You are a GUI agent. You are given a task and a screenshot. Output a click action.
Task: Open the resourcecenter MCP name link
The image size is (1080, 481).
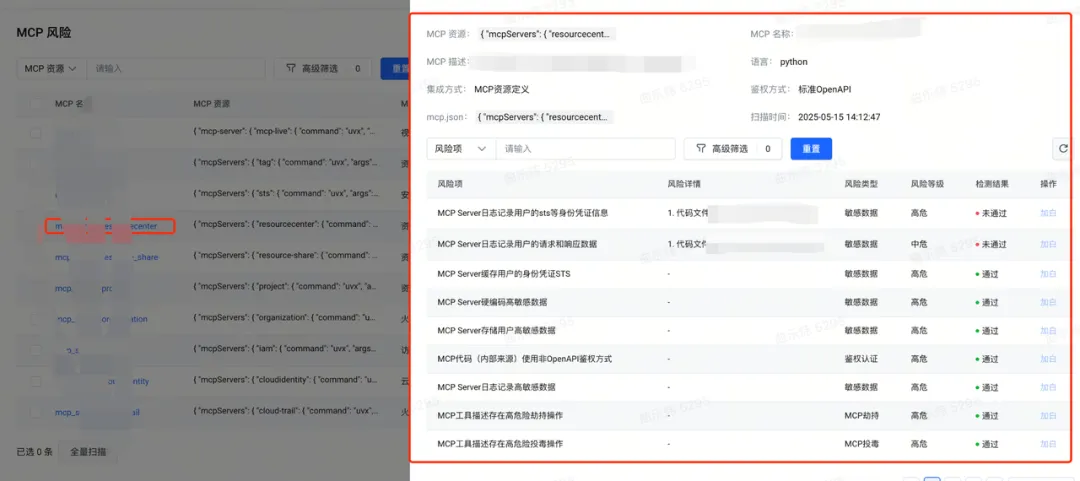tap(107, 226)
